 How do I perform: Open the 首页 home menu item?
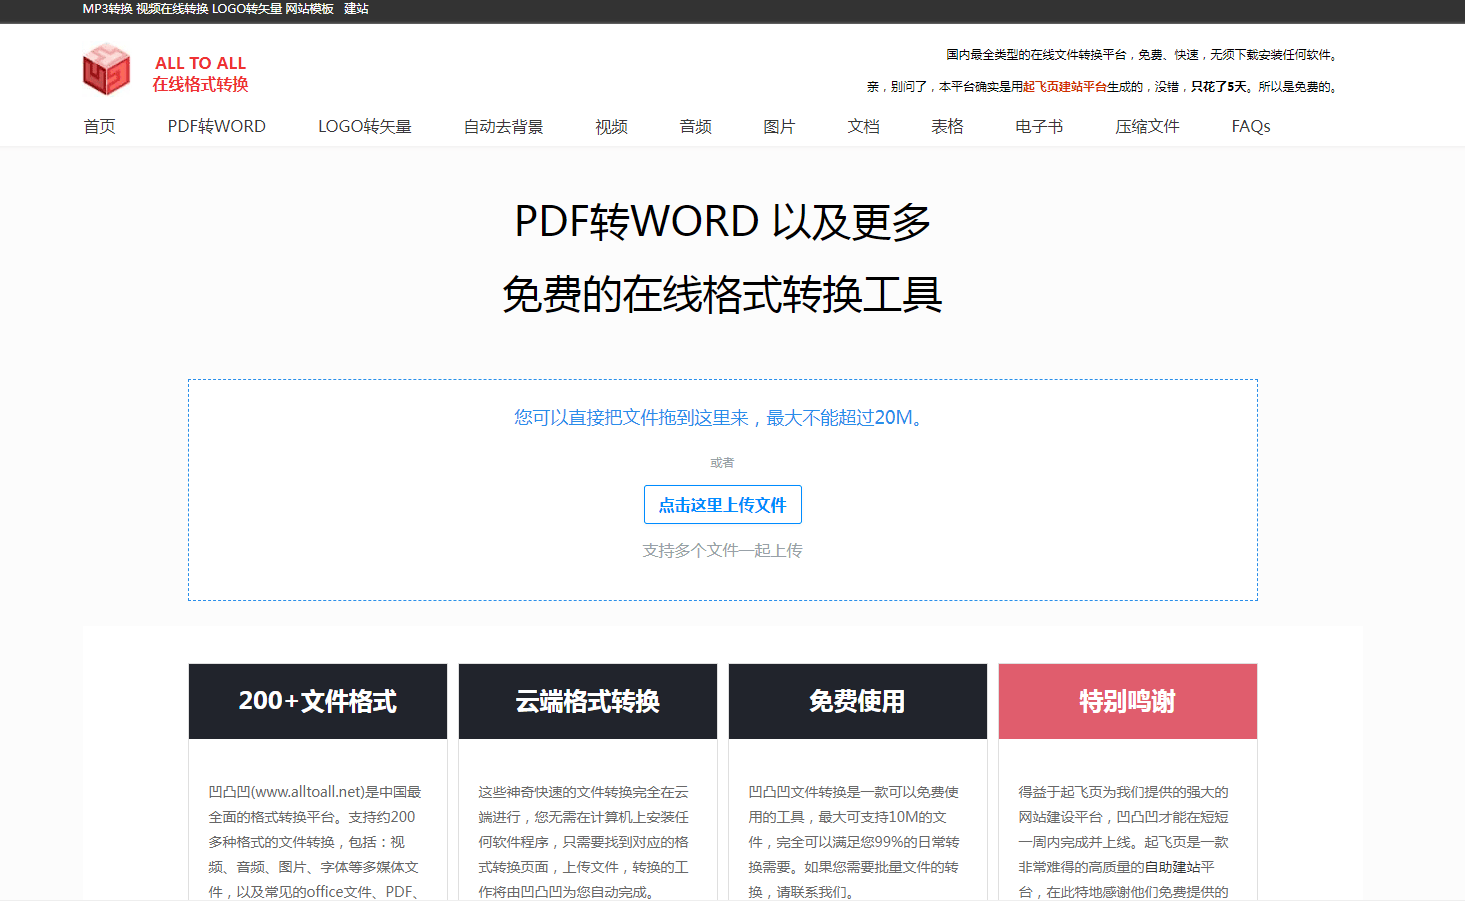(99, 126)
